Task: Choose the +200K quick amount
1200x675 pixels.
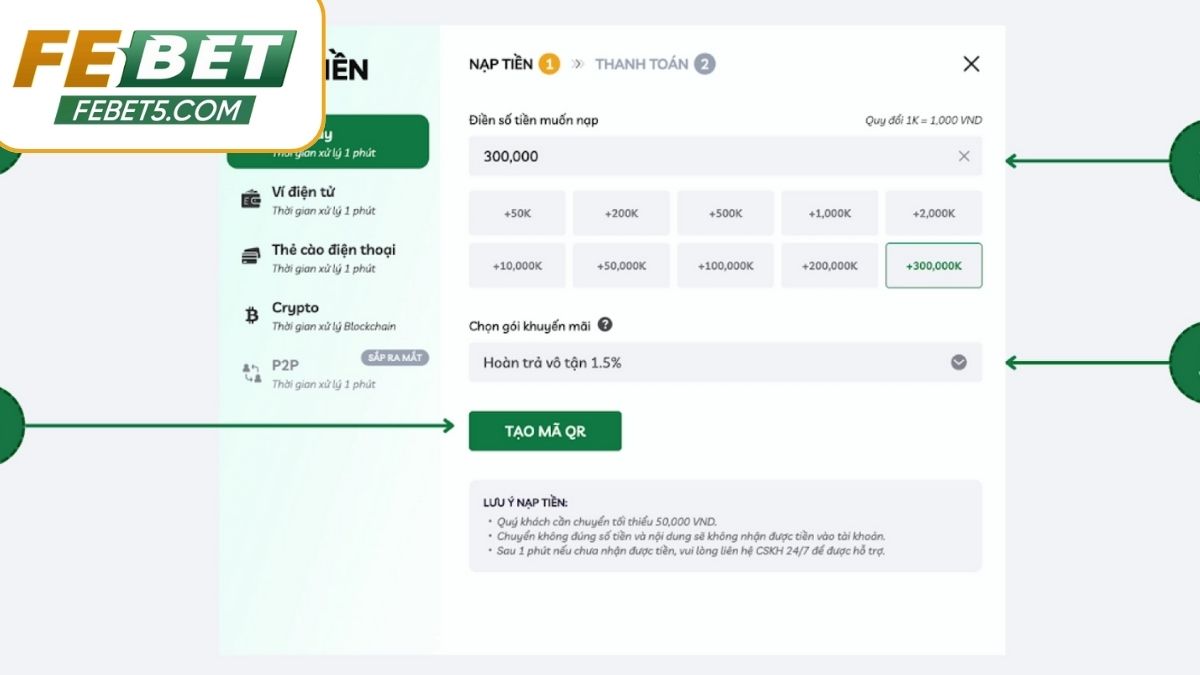Action: [621, 213]
